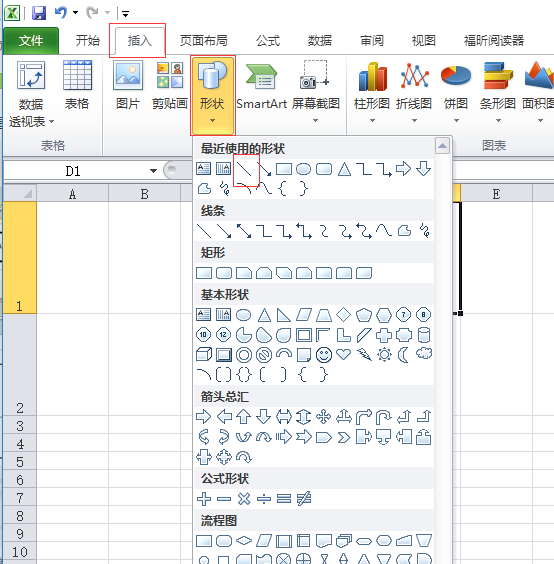The image size is (554, 564).
Task: Open Customize Quick Access Toolbar dropdown
Action: pyautogui.click(x=125, y=14)
